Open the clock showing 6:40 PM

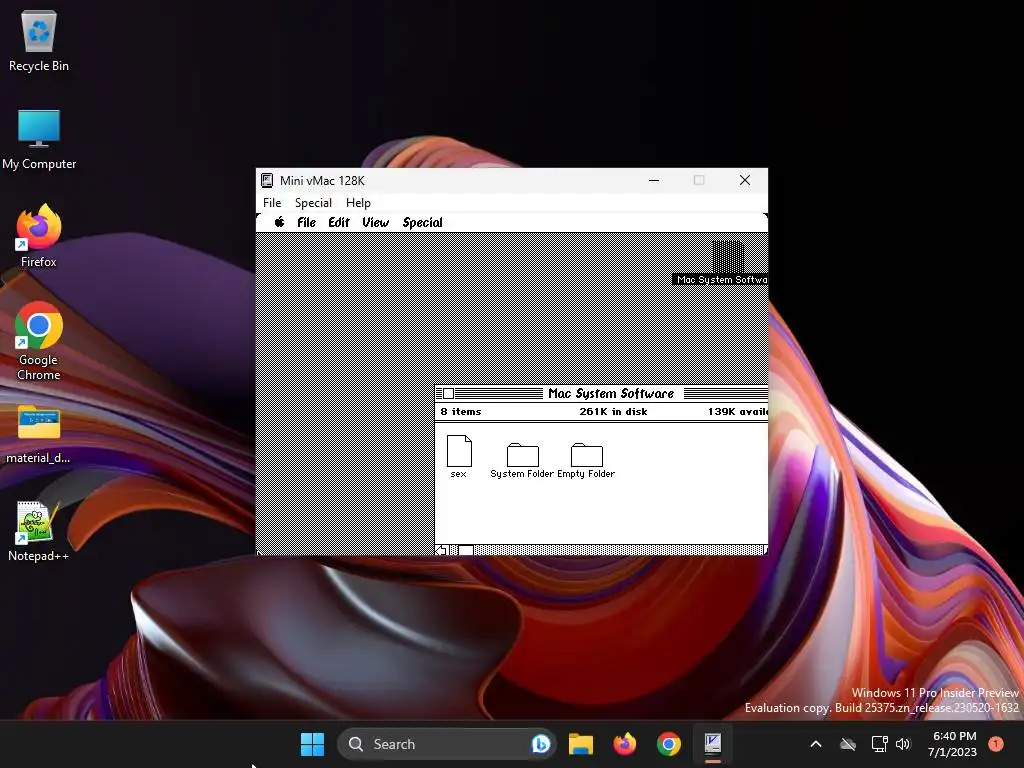[x=952, y=744]
